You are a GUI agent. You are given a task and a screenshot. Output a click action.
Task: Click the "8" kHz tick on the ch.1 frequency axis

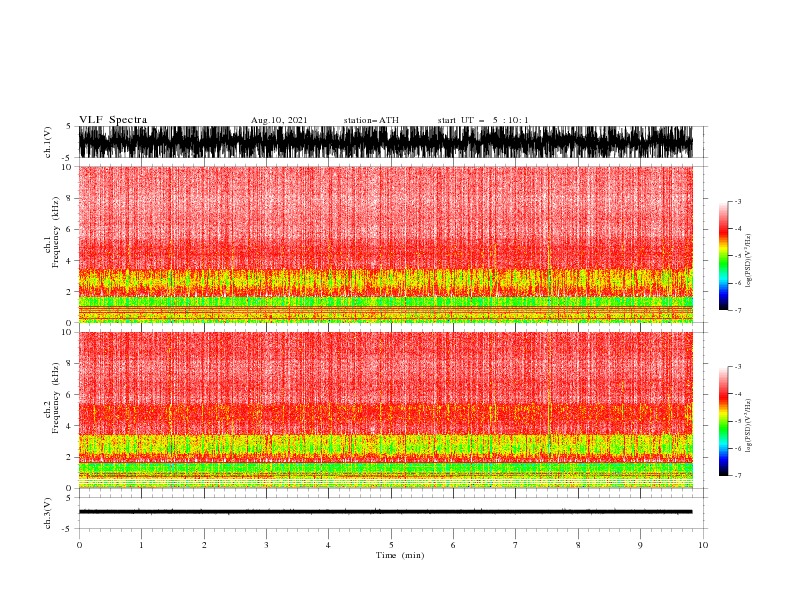pyautogui.click(x=69, y=198)
